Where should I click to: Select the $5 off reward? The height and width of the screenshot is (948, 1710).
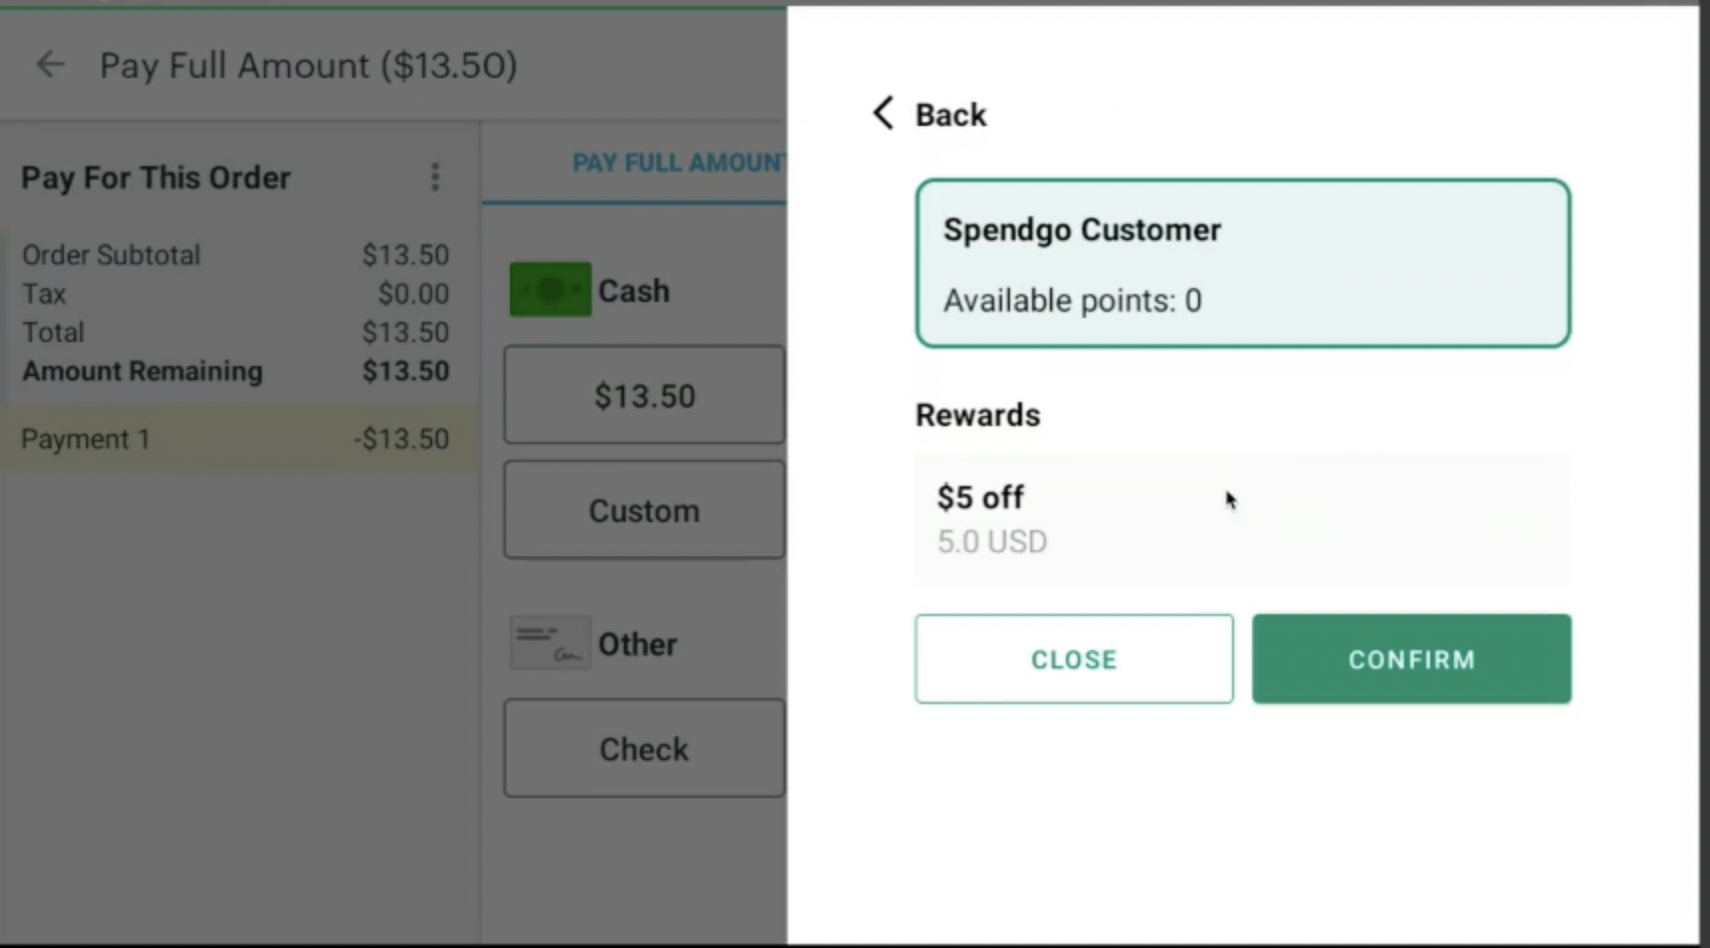(1242, 518)
